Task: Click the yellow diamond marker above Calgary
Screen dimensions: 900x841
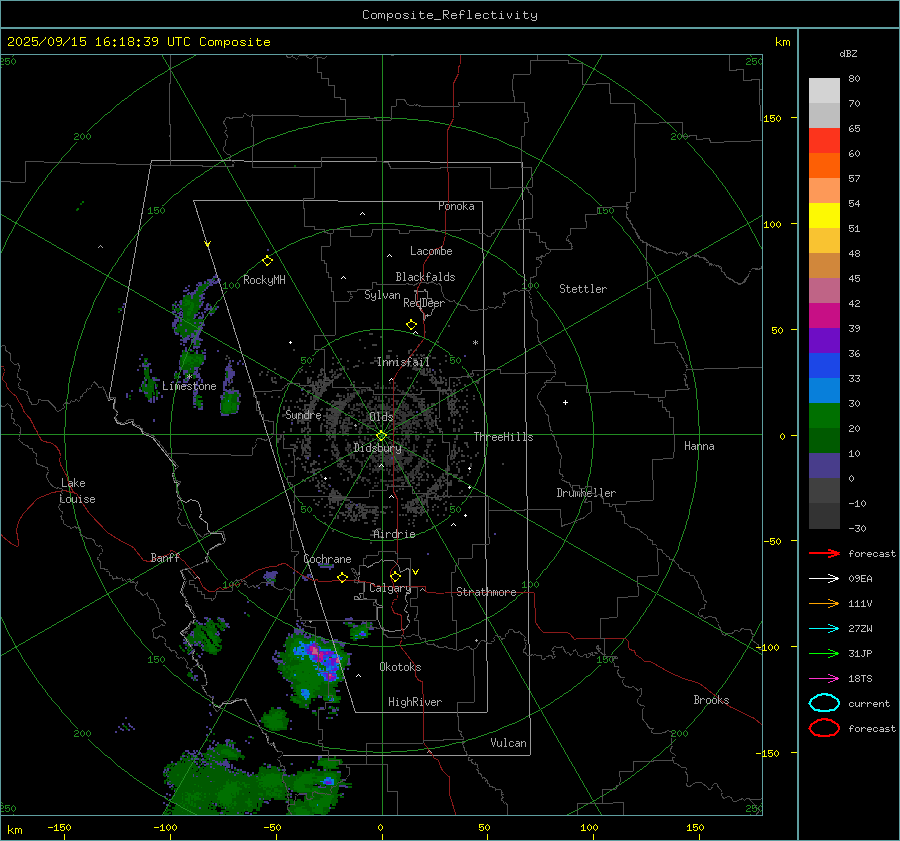Action: pyautogui.click(x=395, y=576)
